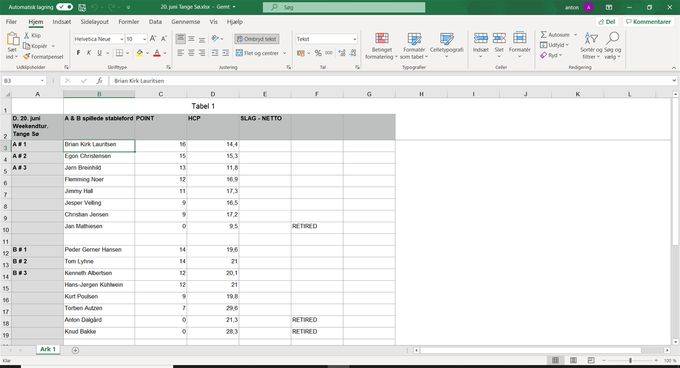
Task: Click the Kommentarer button
Action: point(648,22)
